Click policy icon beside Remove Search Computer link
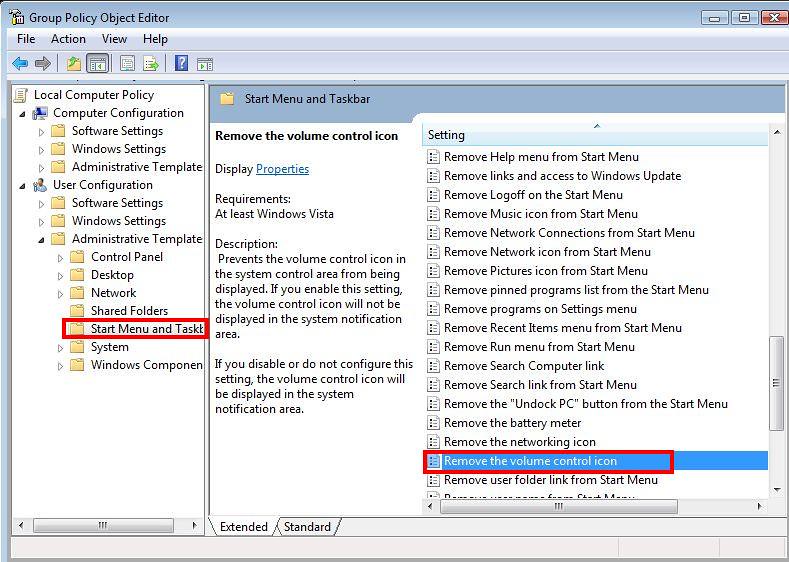Screen dimensions: 789x562 (x=433, y=366)
